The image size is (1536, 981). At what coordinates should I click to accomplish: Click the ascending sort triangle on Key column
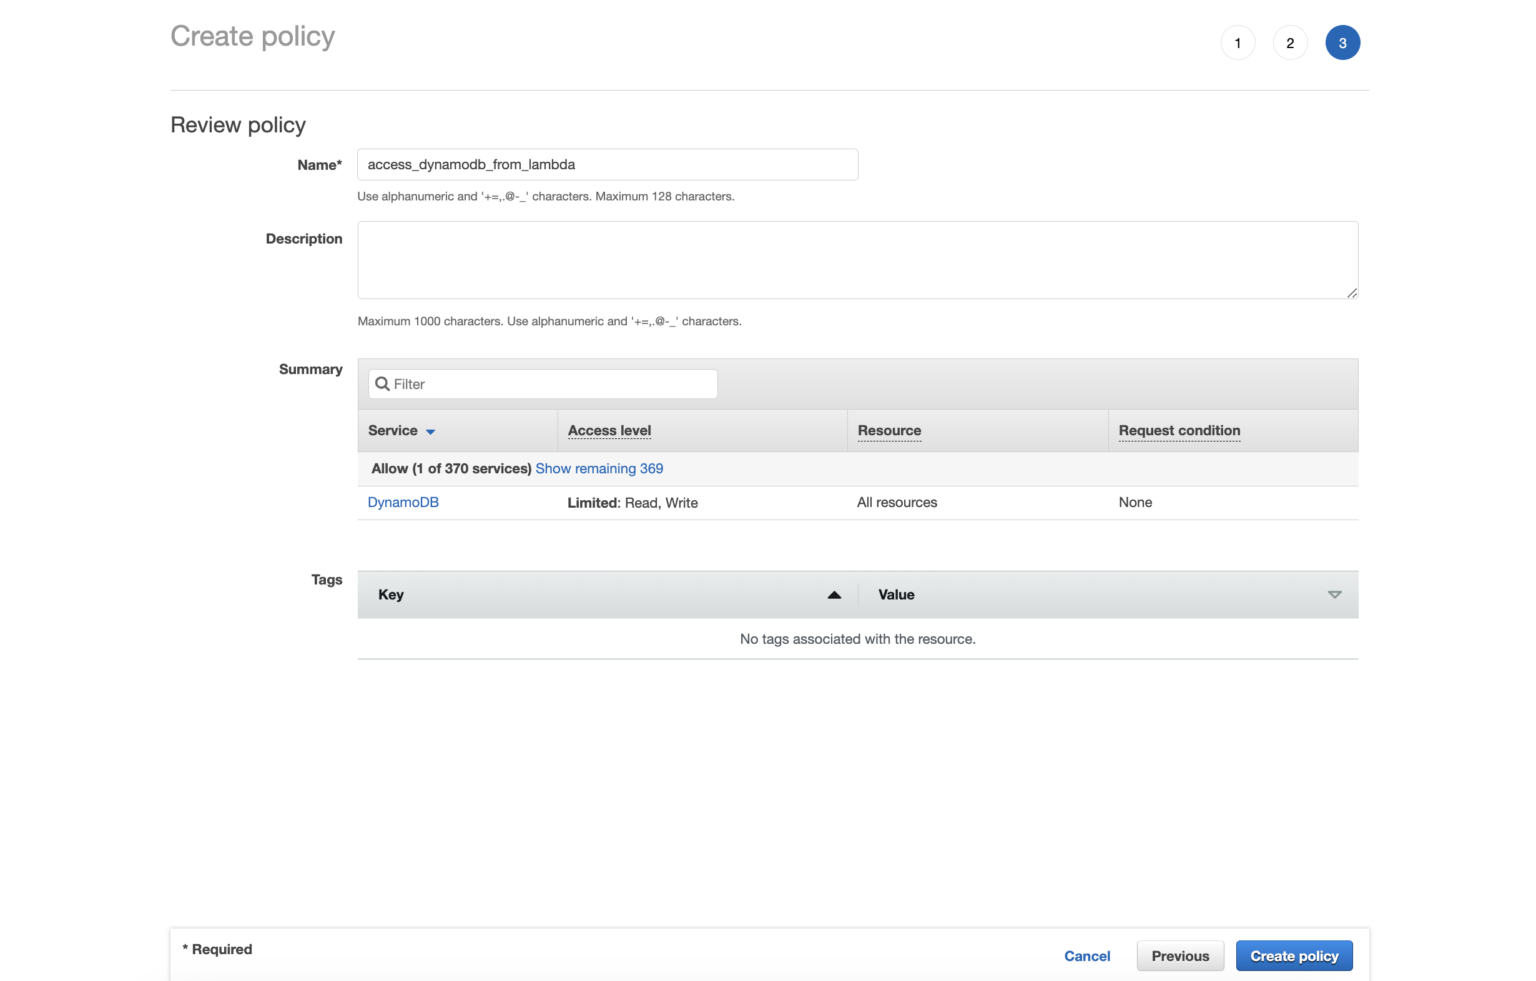835,594
